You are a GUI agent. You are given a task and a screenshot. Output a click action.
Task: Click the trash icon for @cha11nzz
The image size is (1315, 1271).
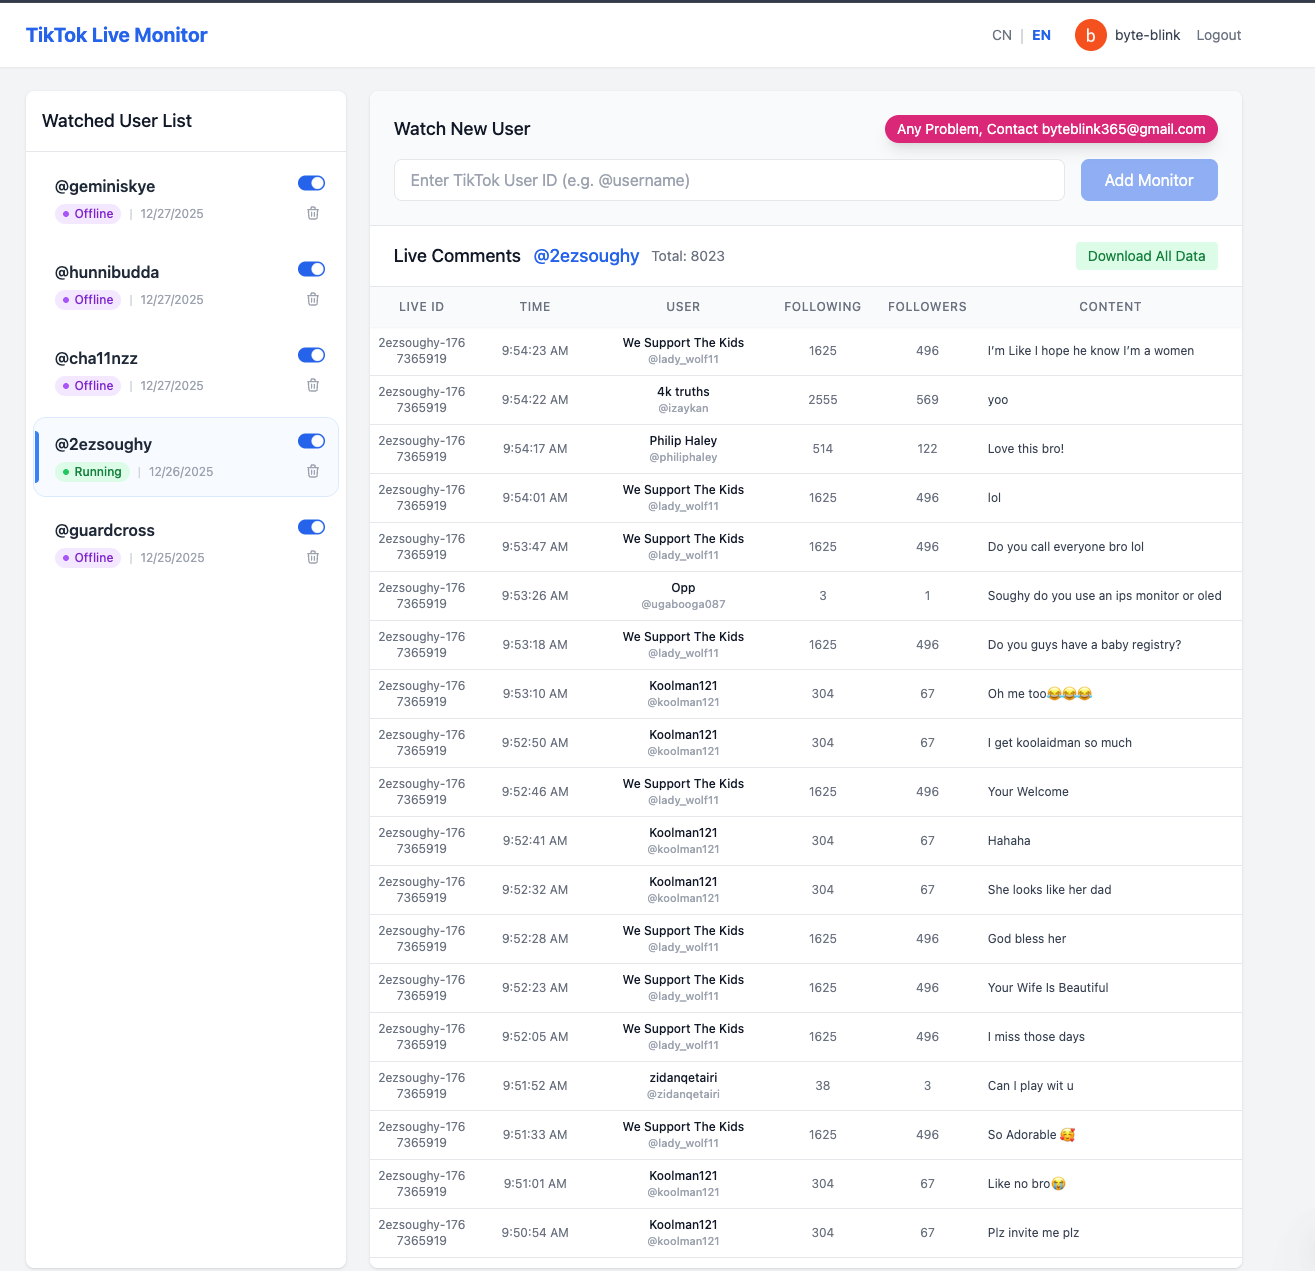[x=312, y=385]
